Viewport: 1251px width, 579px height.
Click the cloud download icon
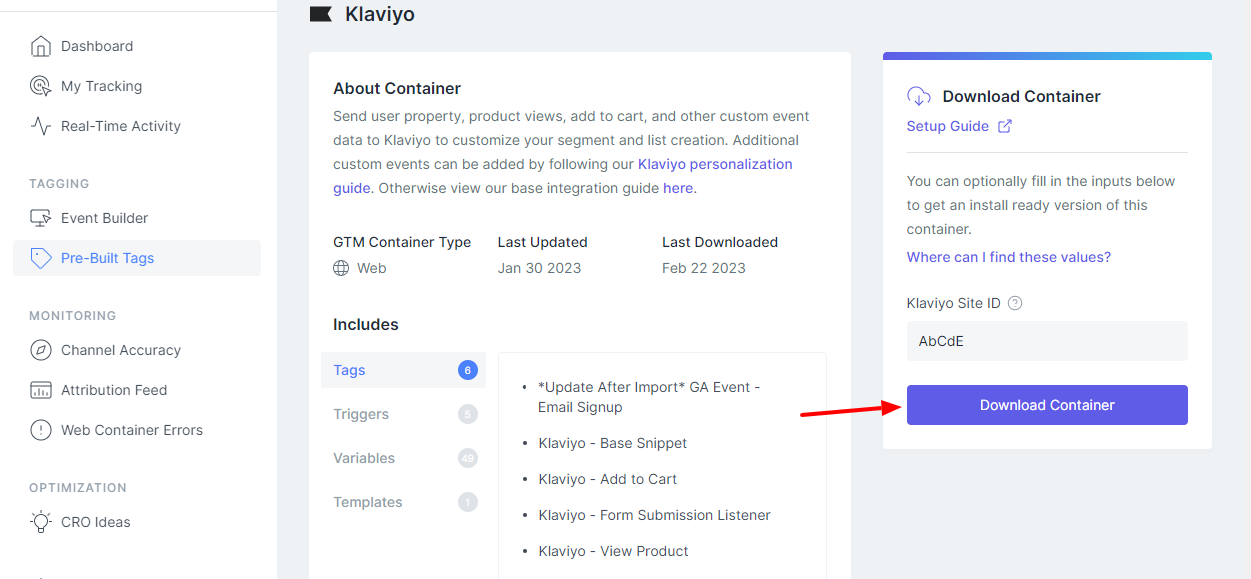click(x=919, y=96)
